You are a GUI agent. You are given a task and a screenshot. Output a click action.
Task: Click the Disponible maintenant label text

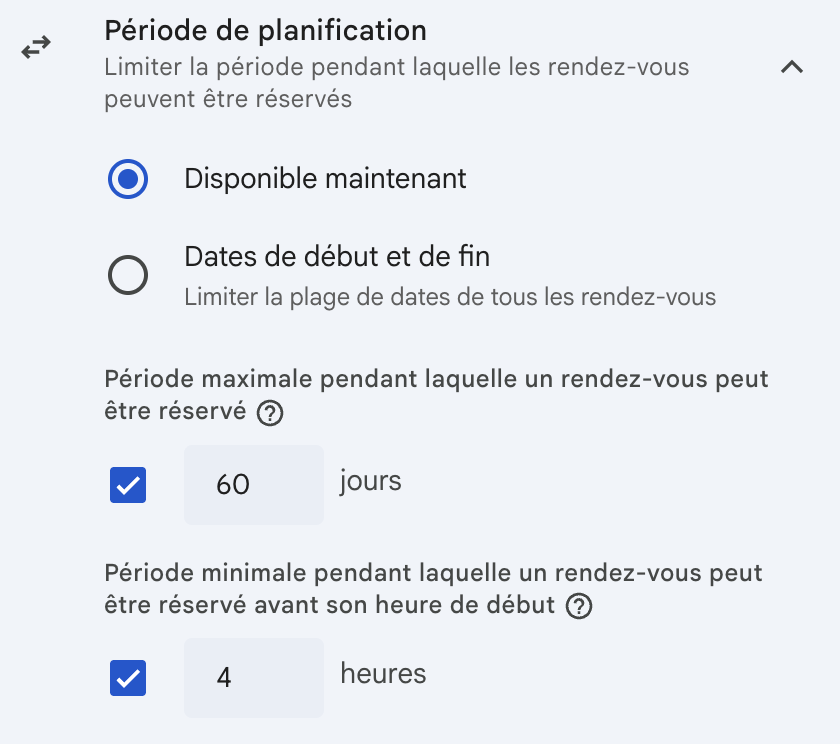click(325, 179)
